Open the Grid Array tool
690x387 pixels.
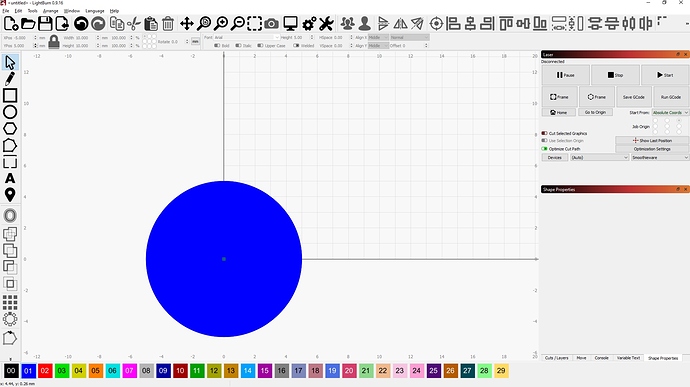10,302
